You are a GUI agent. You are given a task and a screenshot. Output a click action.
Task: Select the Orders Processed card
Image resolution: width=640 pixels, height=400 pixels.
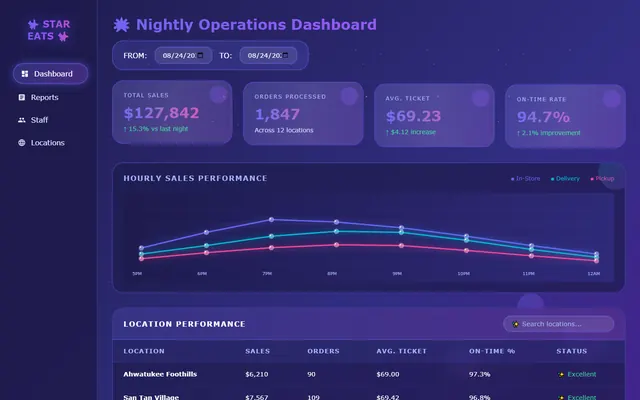pyautogui.click(x=303, y=113)
